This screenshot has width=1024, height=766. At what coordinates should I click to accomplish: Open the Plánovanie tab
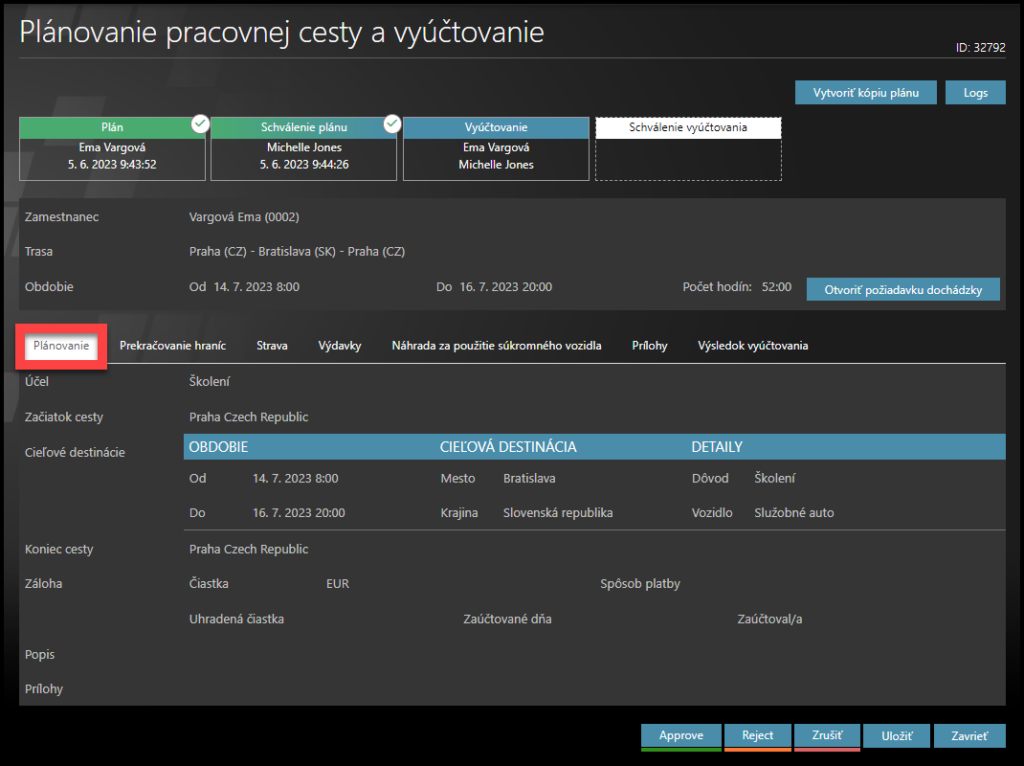tap(61, 346)
